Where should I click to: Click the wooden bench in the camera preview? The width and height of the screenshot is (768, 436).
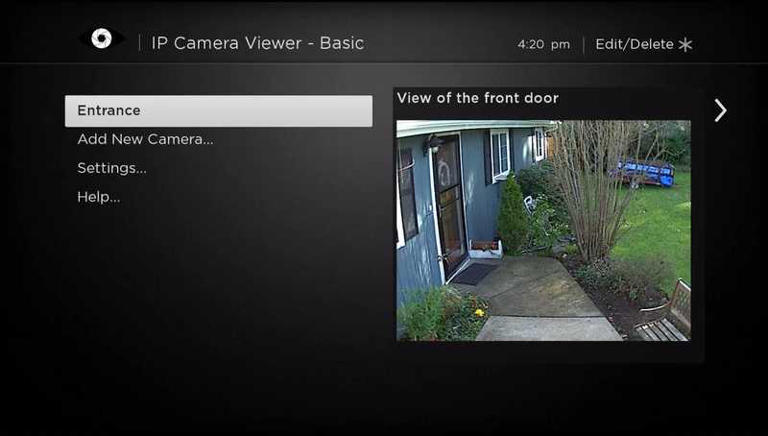(665, 314)
